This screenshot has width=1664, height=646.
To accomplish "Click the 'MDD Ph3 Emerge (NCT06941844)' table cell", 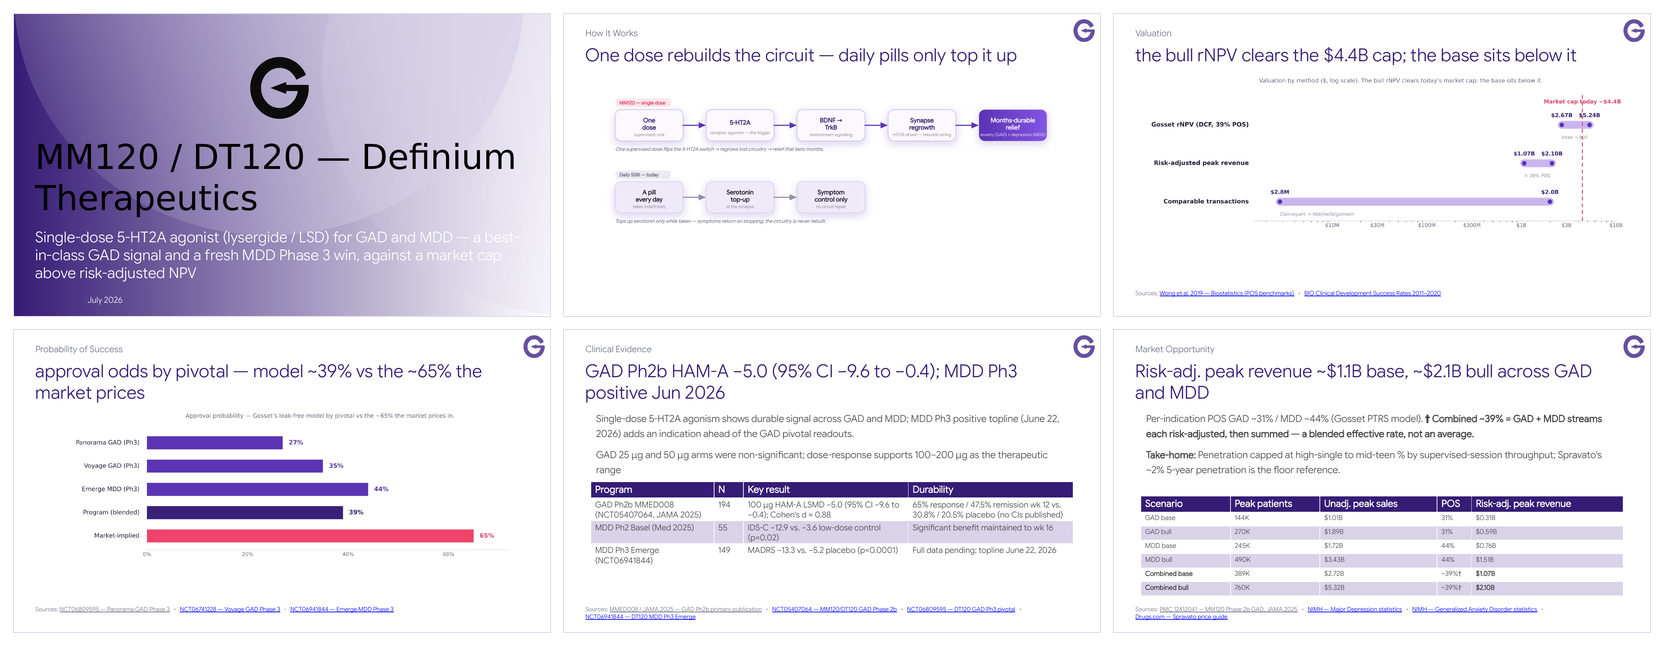I will pyautogui.click(x=652, y=555).
